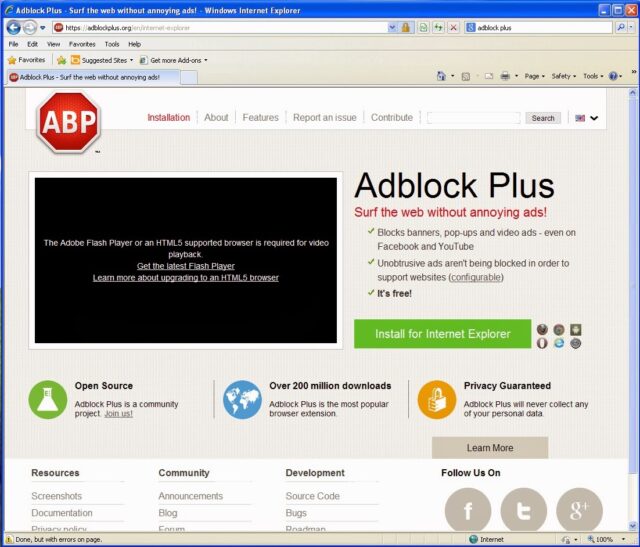Screen dimensions: 640x547
Task: Click the blue world map downloads icon
Action: click(242, 400)
